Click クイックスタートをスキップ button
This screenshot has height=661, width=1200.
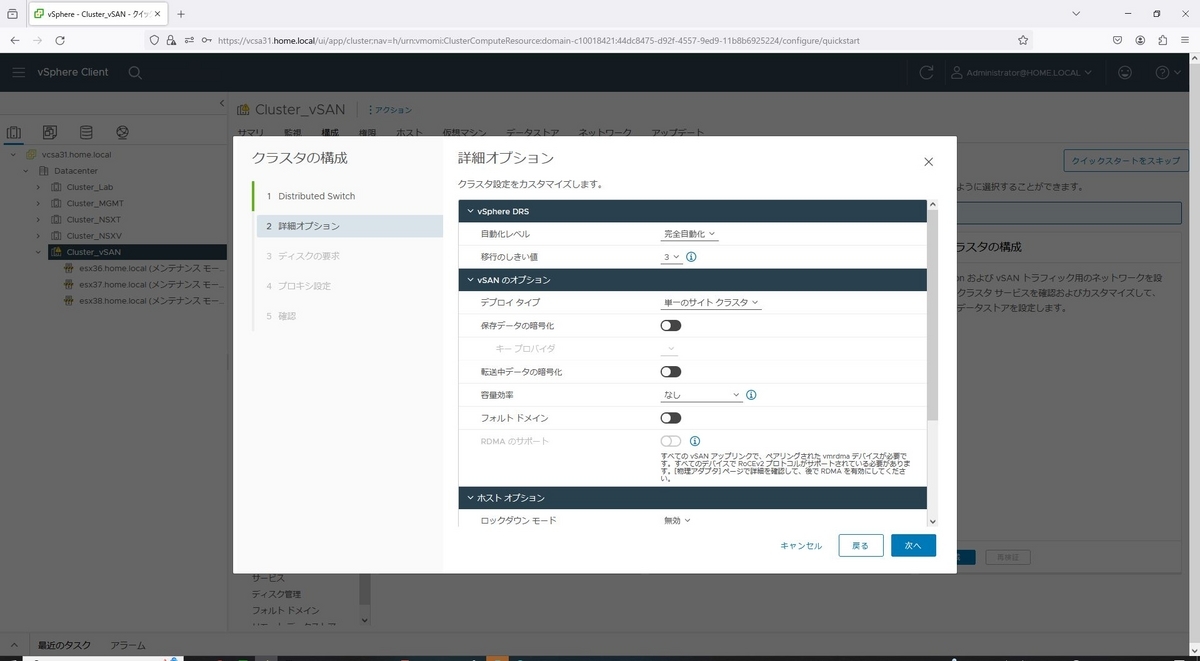(x=1125, y=160)
